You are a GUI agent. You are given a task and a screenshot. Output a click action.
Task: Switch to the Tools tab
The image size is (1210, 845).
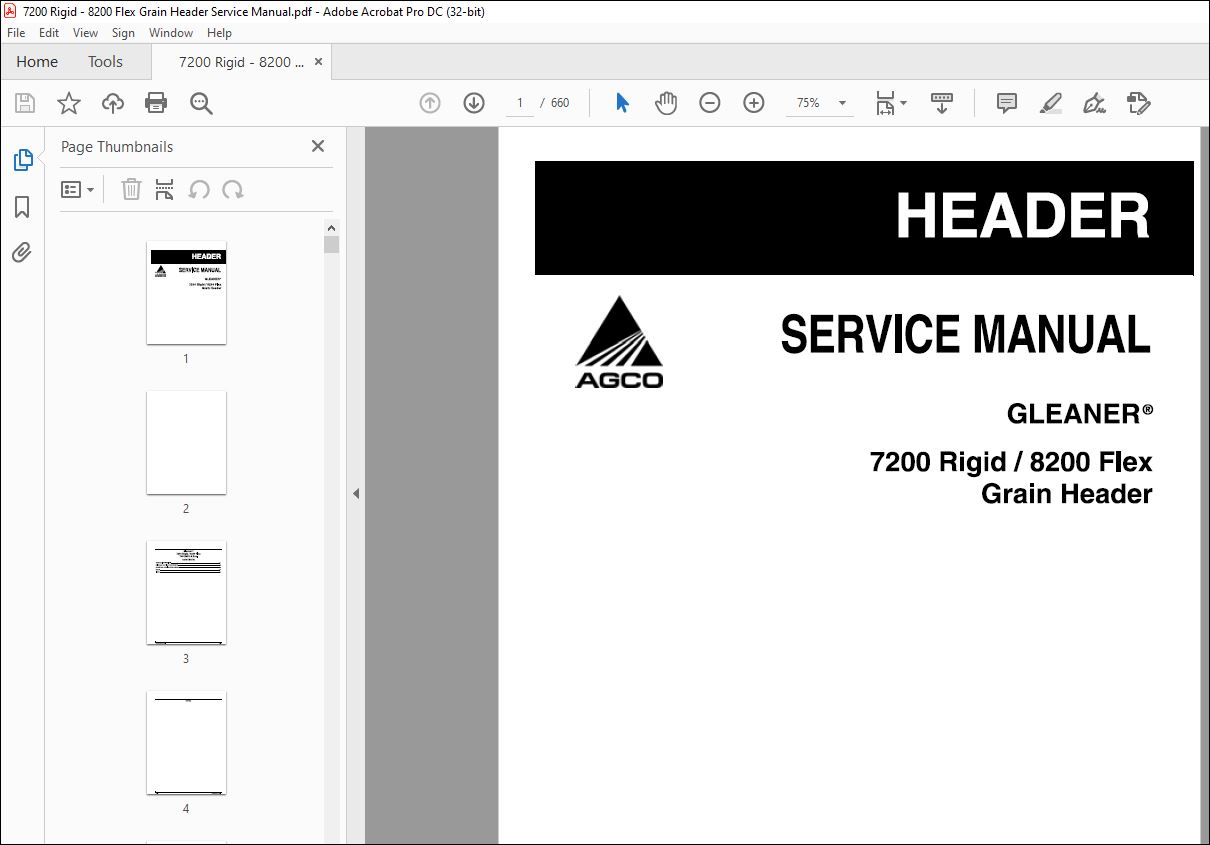tap(105, 62)
